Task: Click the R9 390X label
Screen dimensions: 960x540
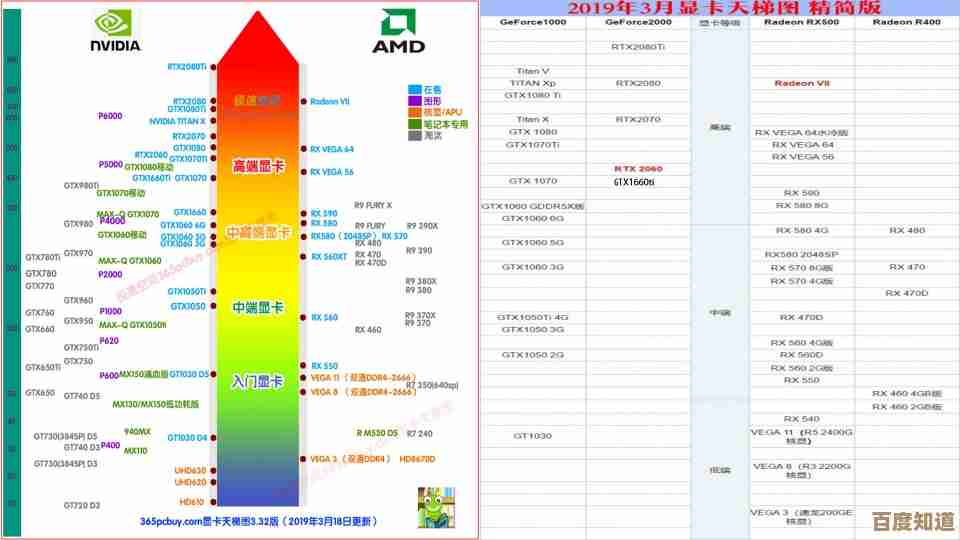Action: [422, 226]
